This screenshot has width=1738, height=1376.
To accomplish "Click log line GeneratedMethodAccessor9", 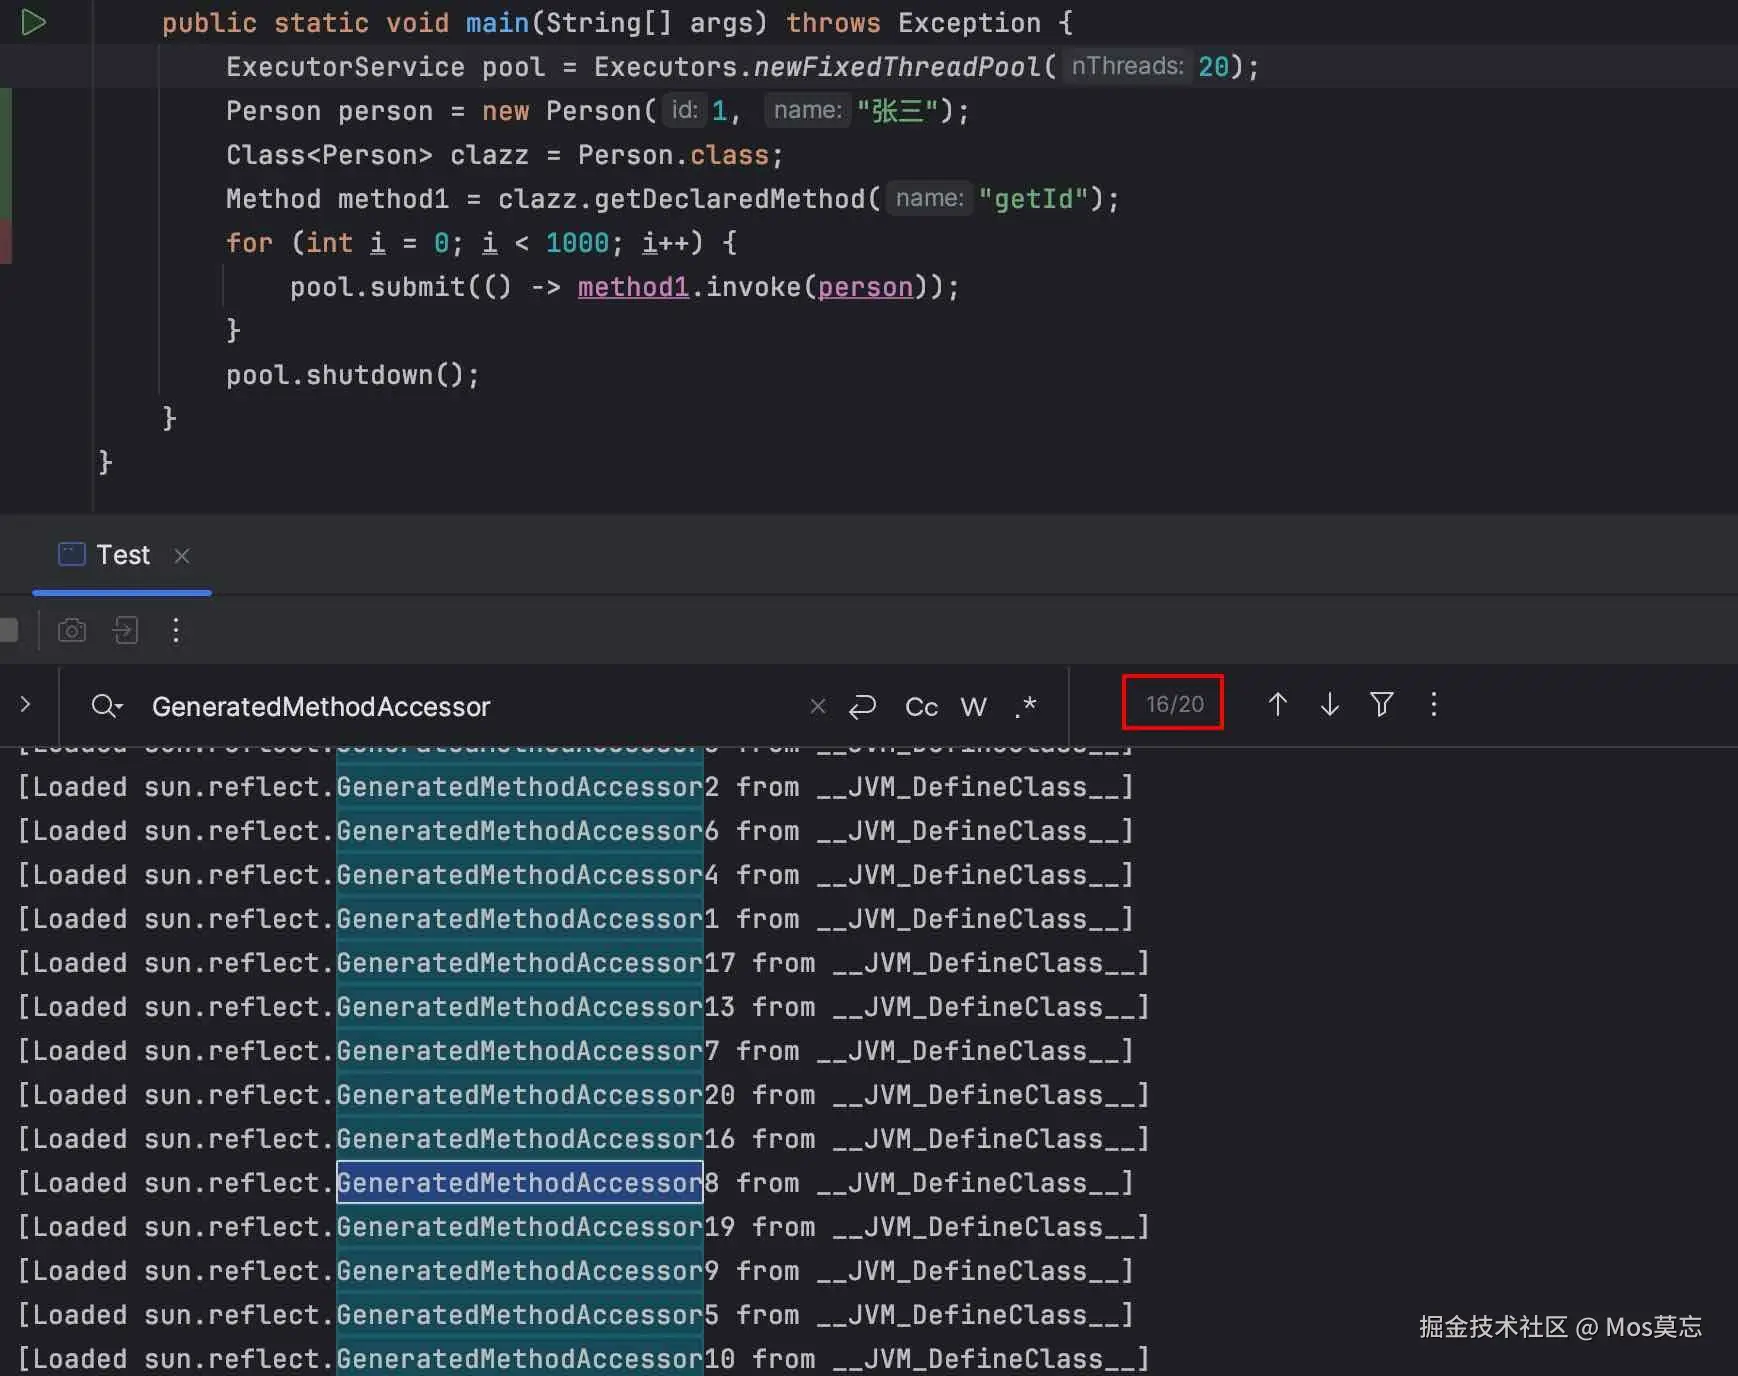I will [576, 1271].
